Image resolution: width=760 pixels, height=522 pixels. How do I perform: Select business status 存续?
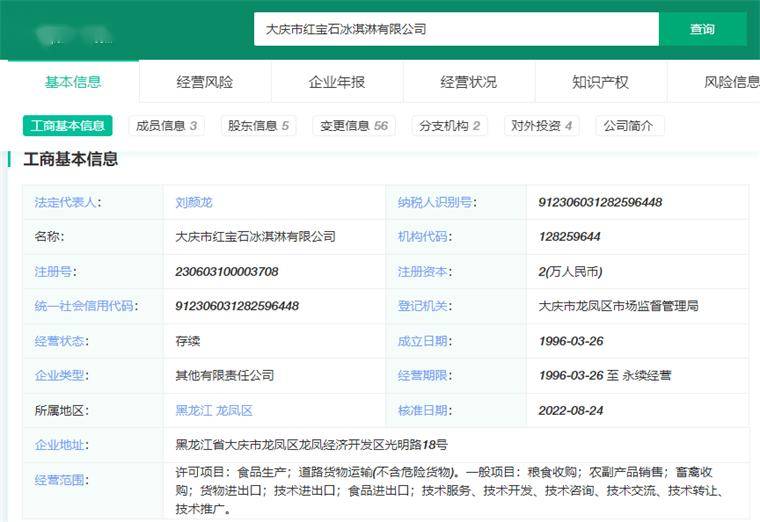pyautogui.click(x=188, y=341)
